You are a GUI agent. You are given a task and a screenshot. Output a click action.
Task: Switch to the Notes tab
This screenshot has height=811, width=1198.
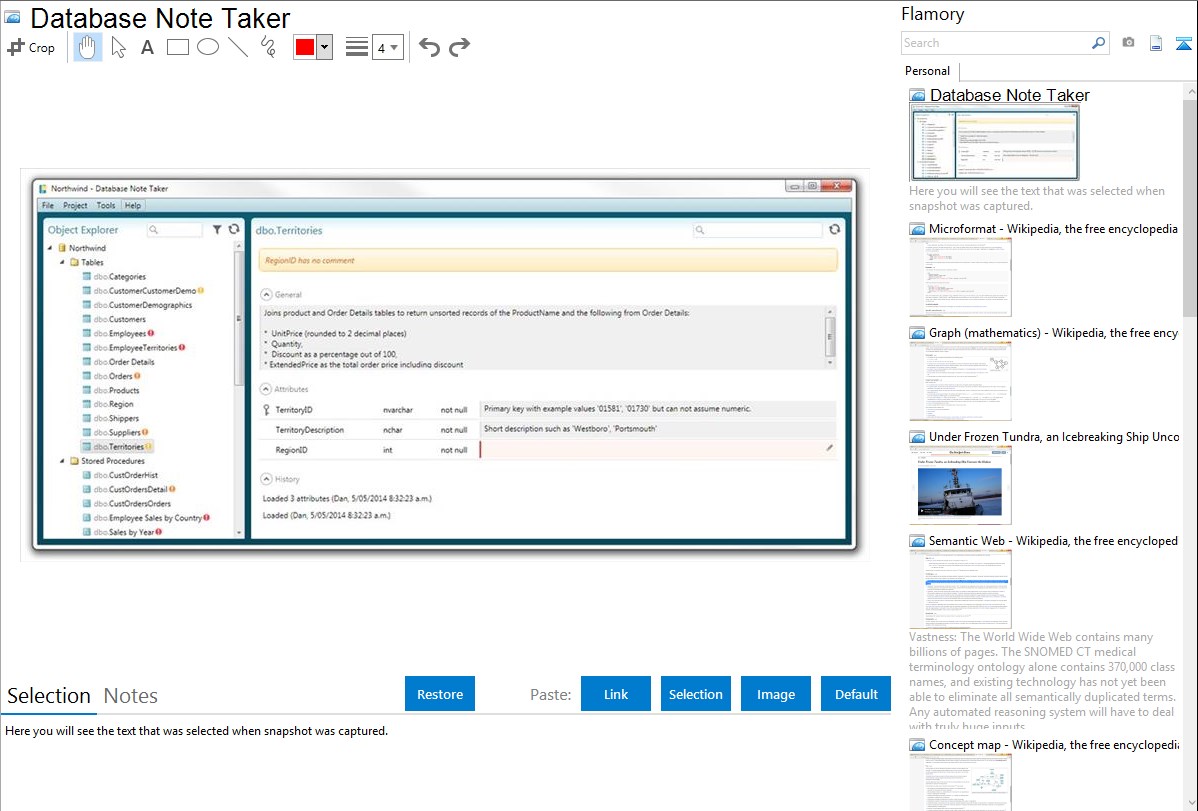coord(131,696)
